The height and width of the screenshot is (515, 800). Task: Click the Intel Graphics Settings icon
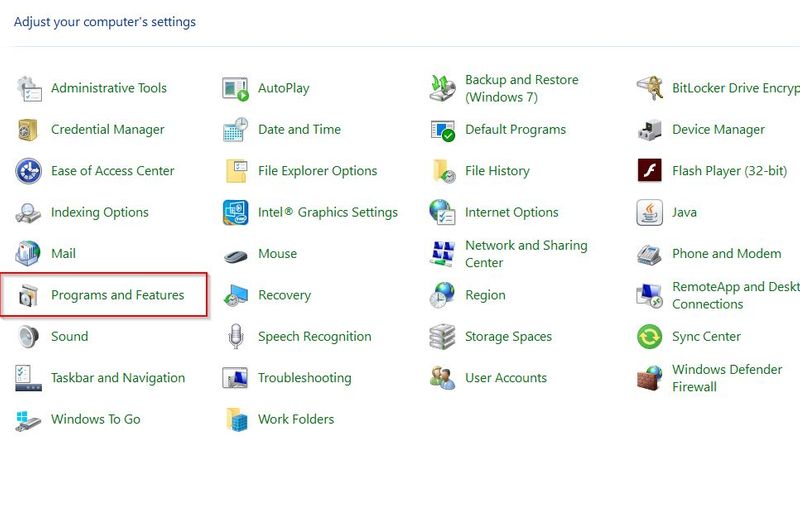click(x=236, y=212)
